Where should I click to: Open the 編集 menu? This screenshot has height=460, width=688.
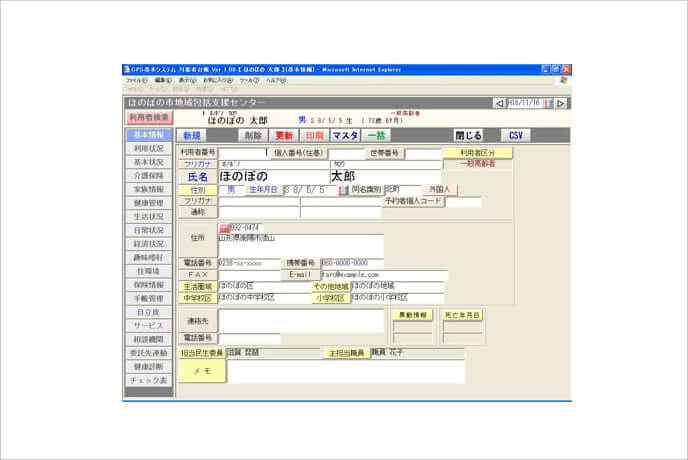163,81
